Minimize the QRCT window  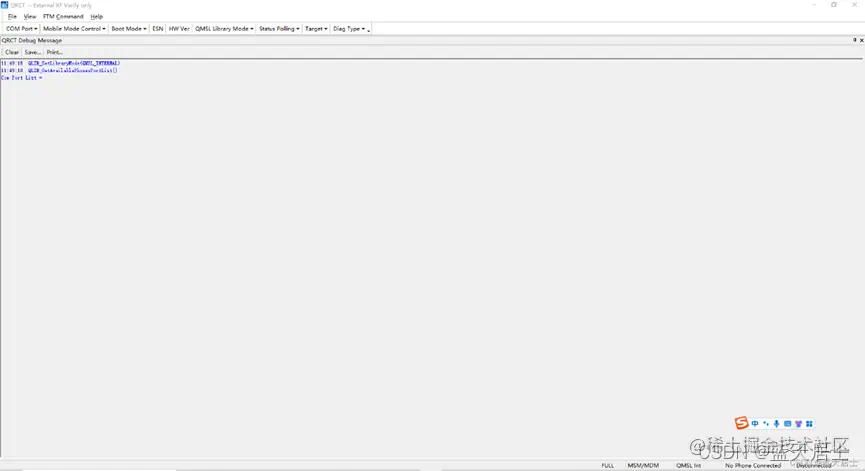814,4
